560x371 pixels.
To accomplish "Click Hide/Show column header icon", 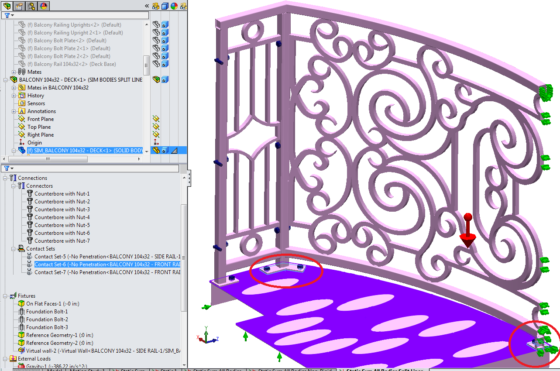I will click(156, 6).
